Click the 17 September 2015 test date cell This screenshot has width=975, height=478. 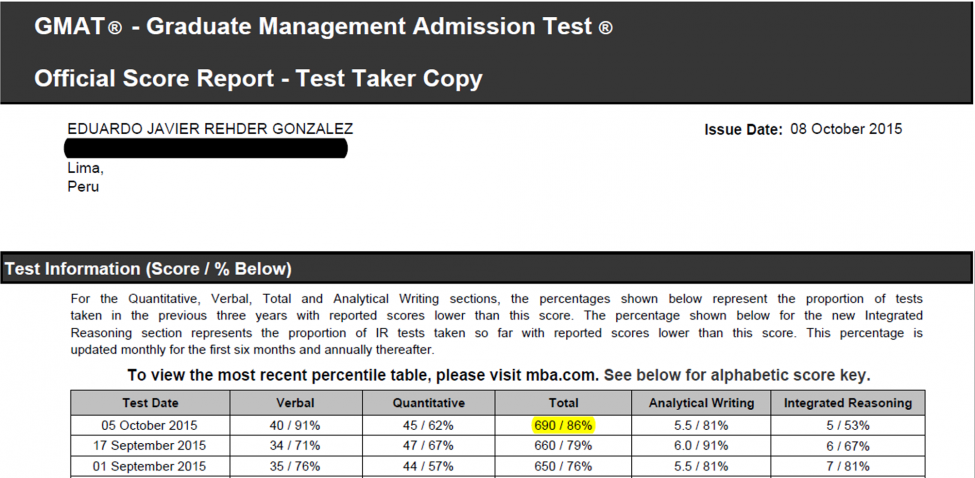tap(150, 446)
